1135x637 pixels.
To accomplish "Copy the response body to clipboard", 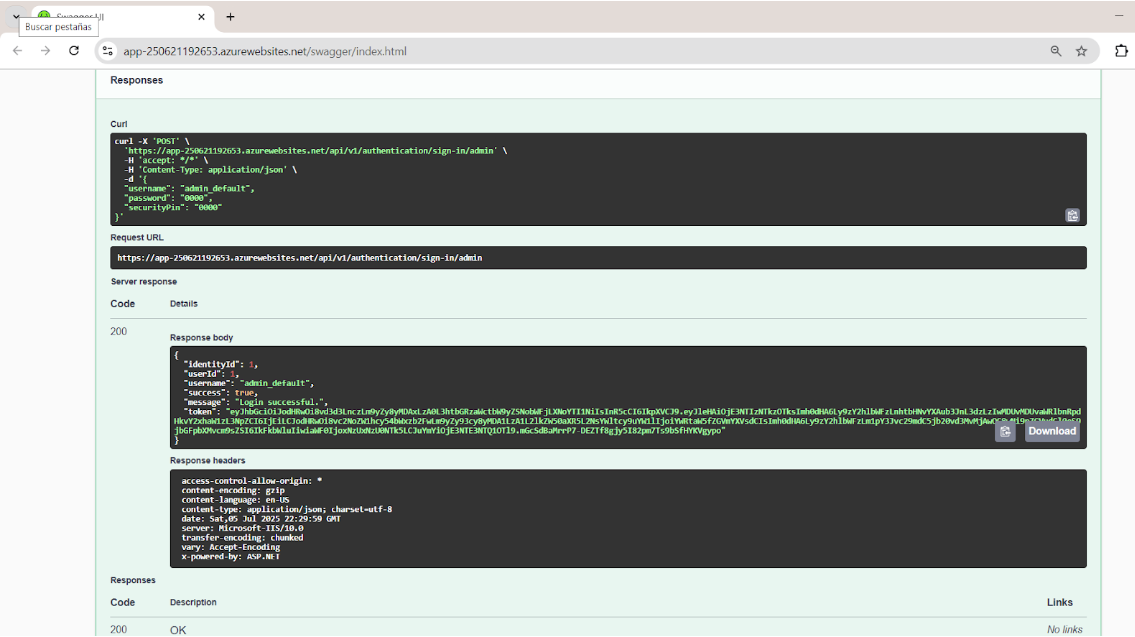I will coord(1005,431).
